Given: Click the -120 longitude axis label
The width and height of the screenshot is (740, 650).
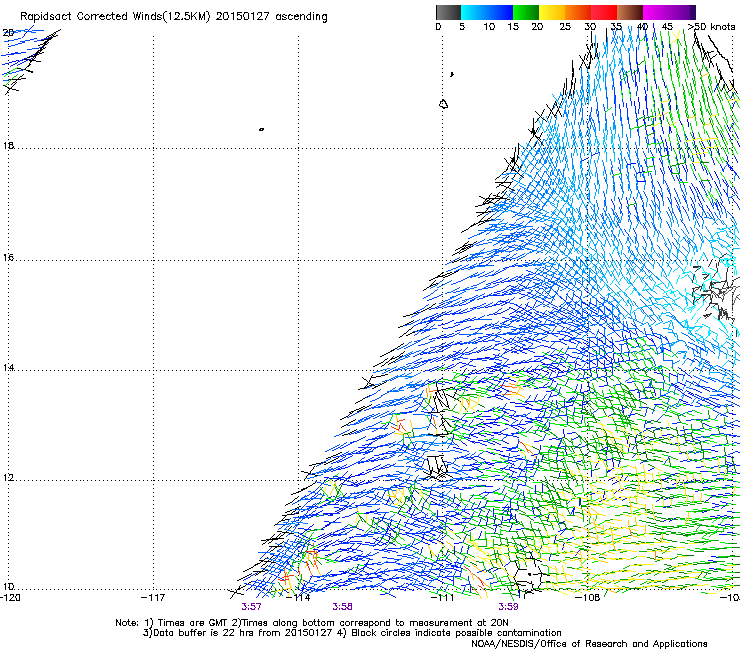Looking at the screenshot, I should pos(10,598).
